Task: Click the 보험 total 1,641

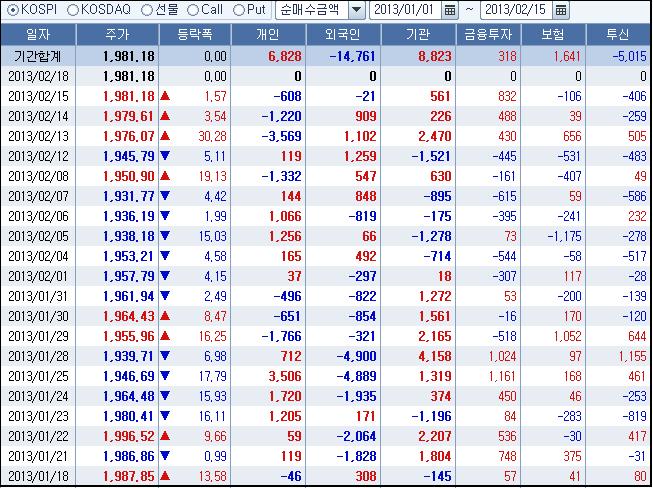Action: [567, 57]
